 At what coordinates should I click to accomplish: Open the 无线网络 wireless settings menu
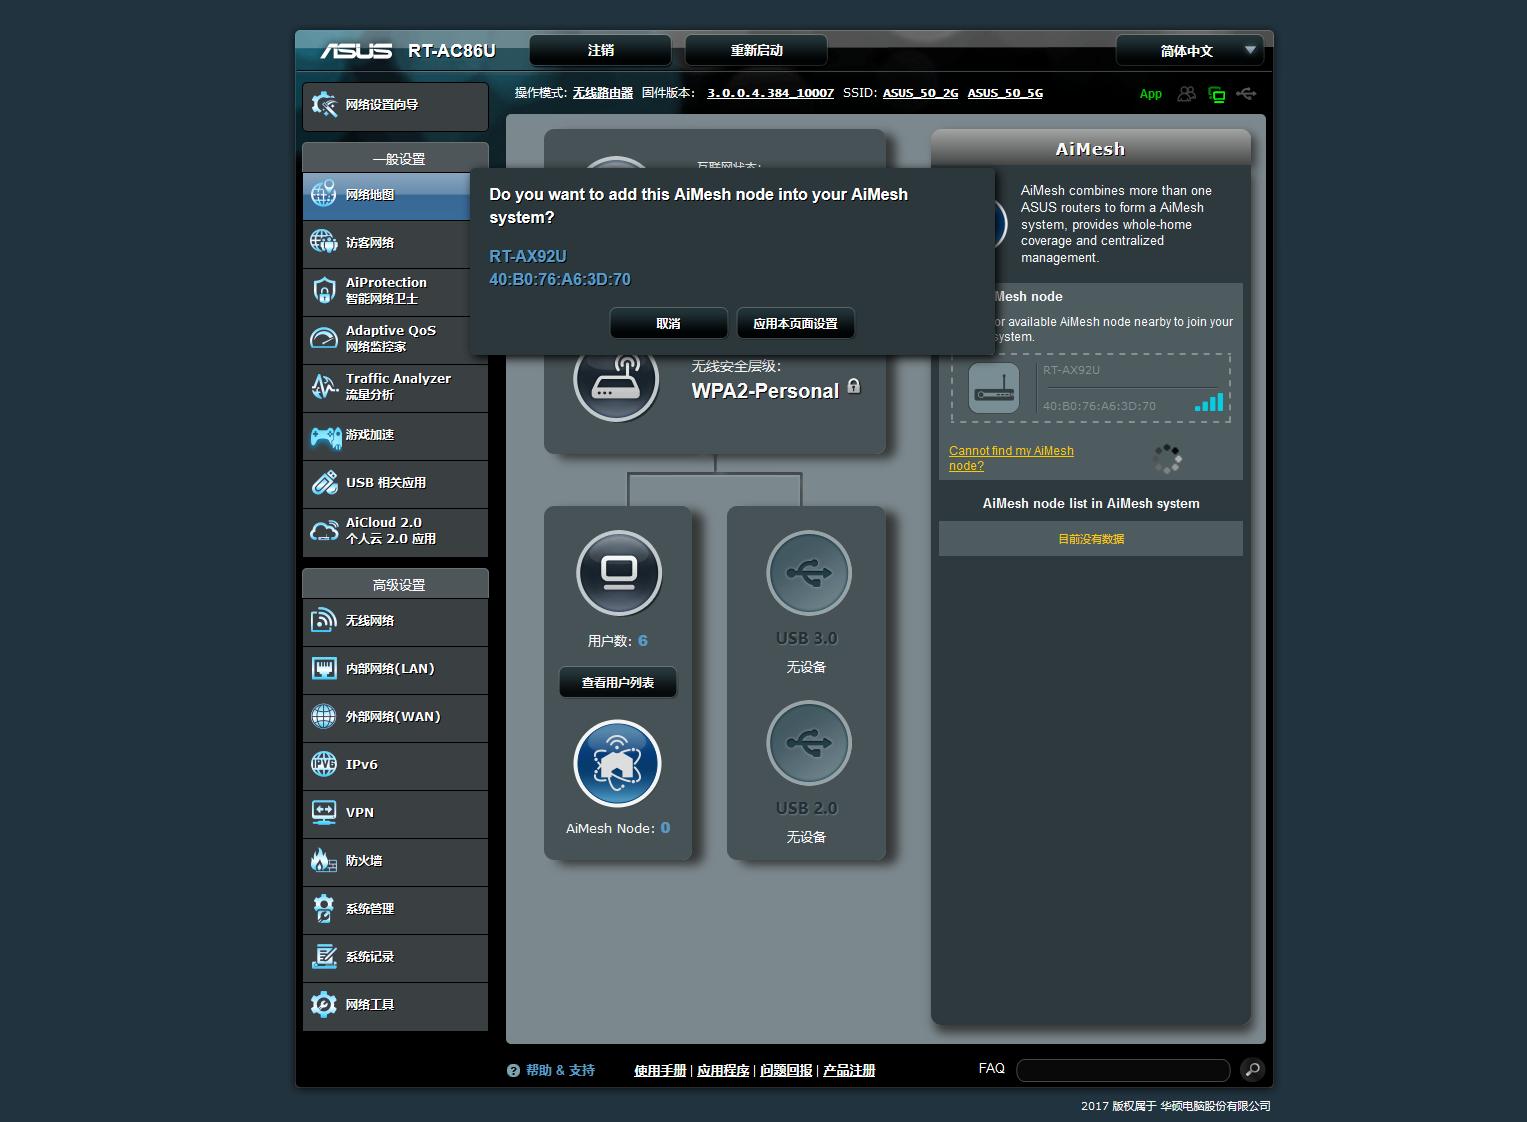coord(395,621)
